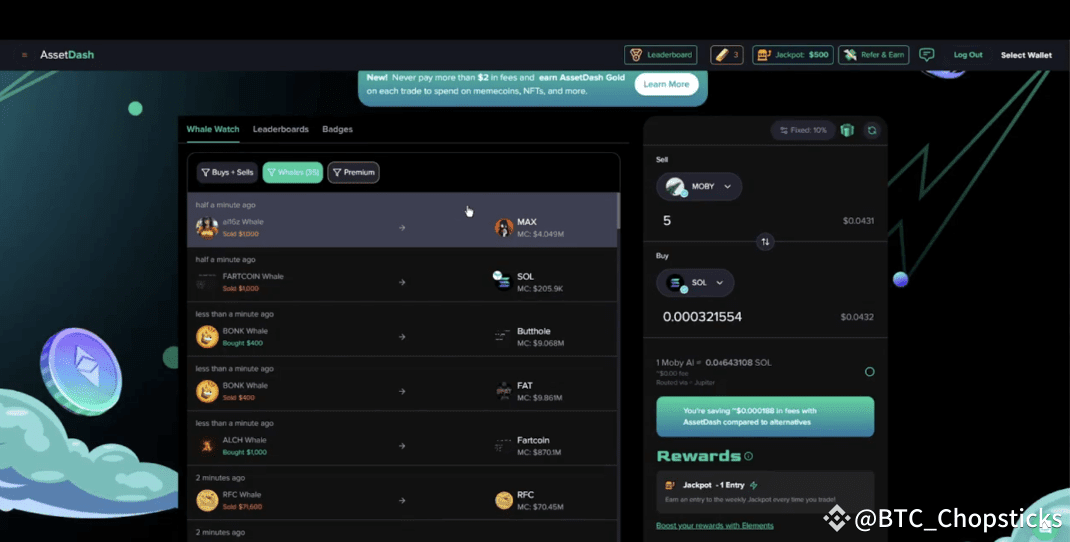Click the info icon next to Rewards

point(749,456)
